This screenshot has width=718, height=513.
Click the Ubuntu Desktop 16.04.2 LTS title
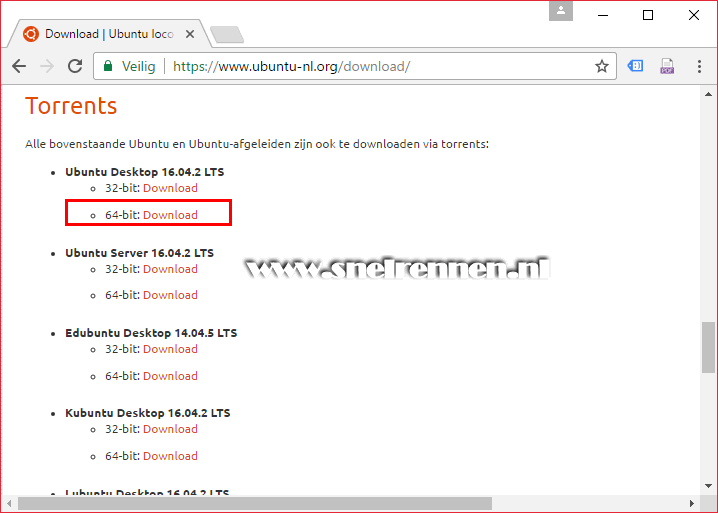click(145, 172)
